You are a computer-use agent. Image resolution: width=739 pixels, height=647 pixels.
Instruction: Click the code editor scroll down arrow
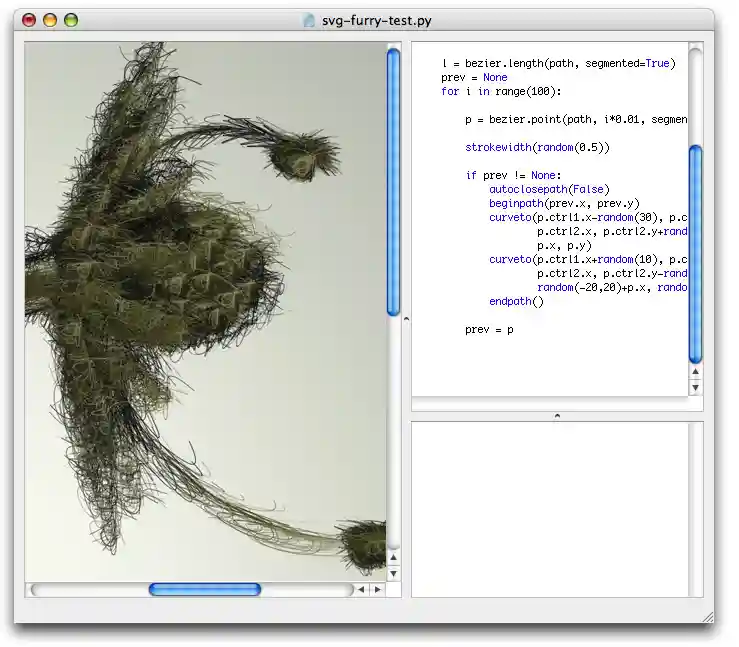click(696, 387)
